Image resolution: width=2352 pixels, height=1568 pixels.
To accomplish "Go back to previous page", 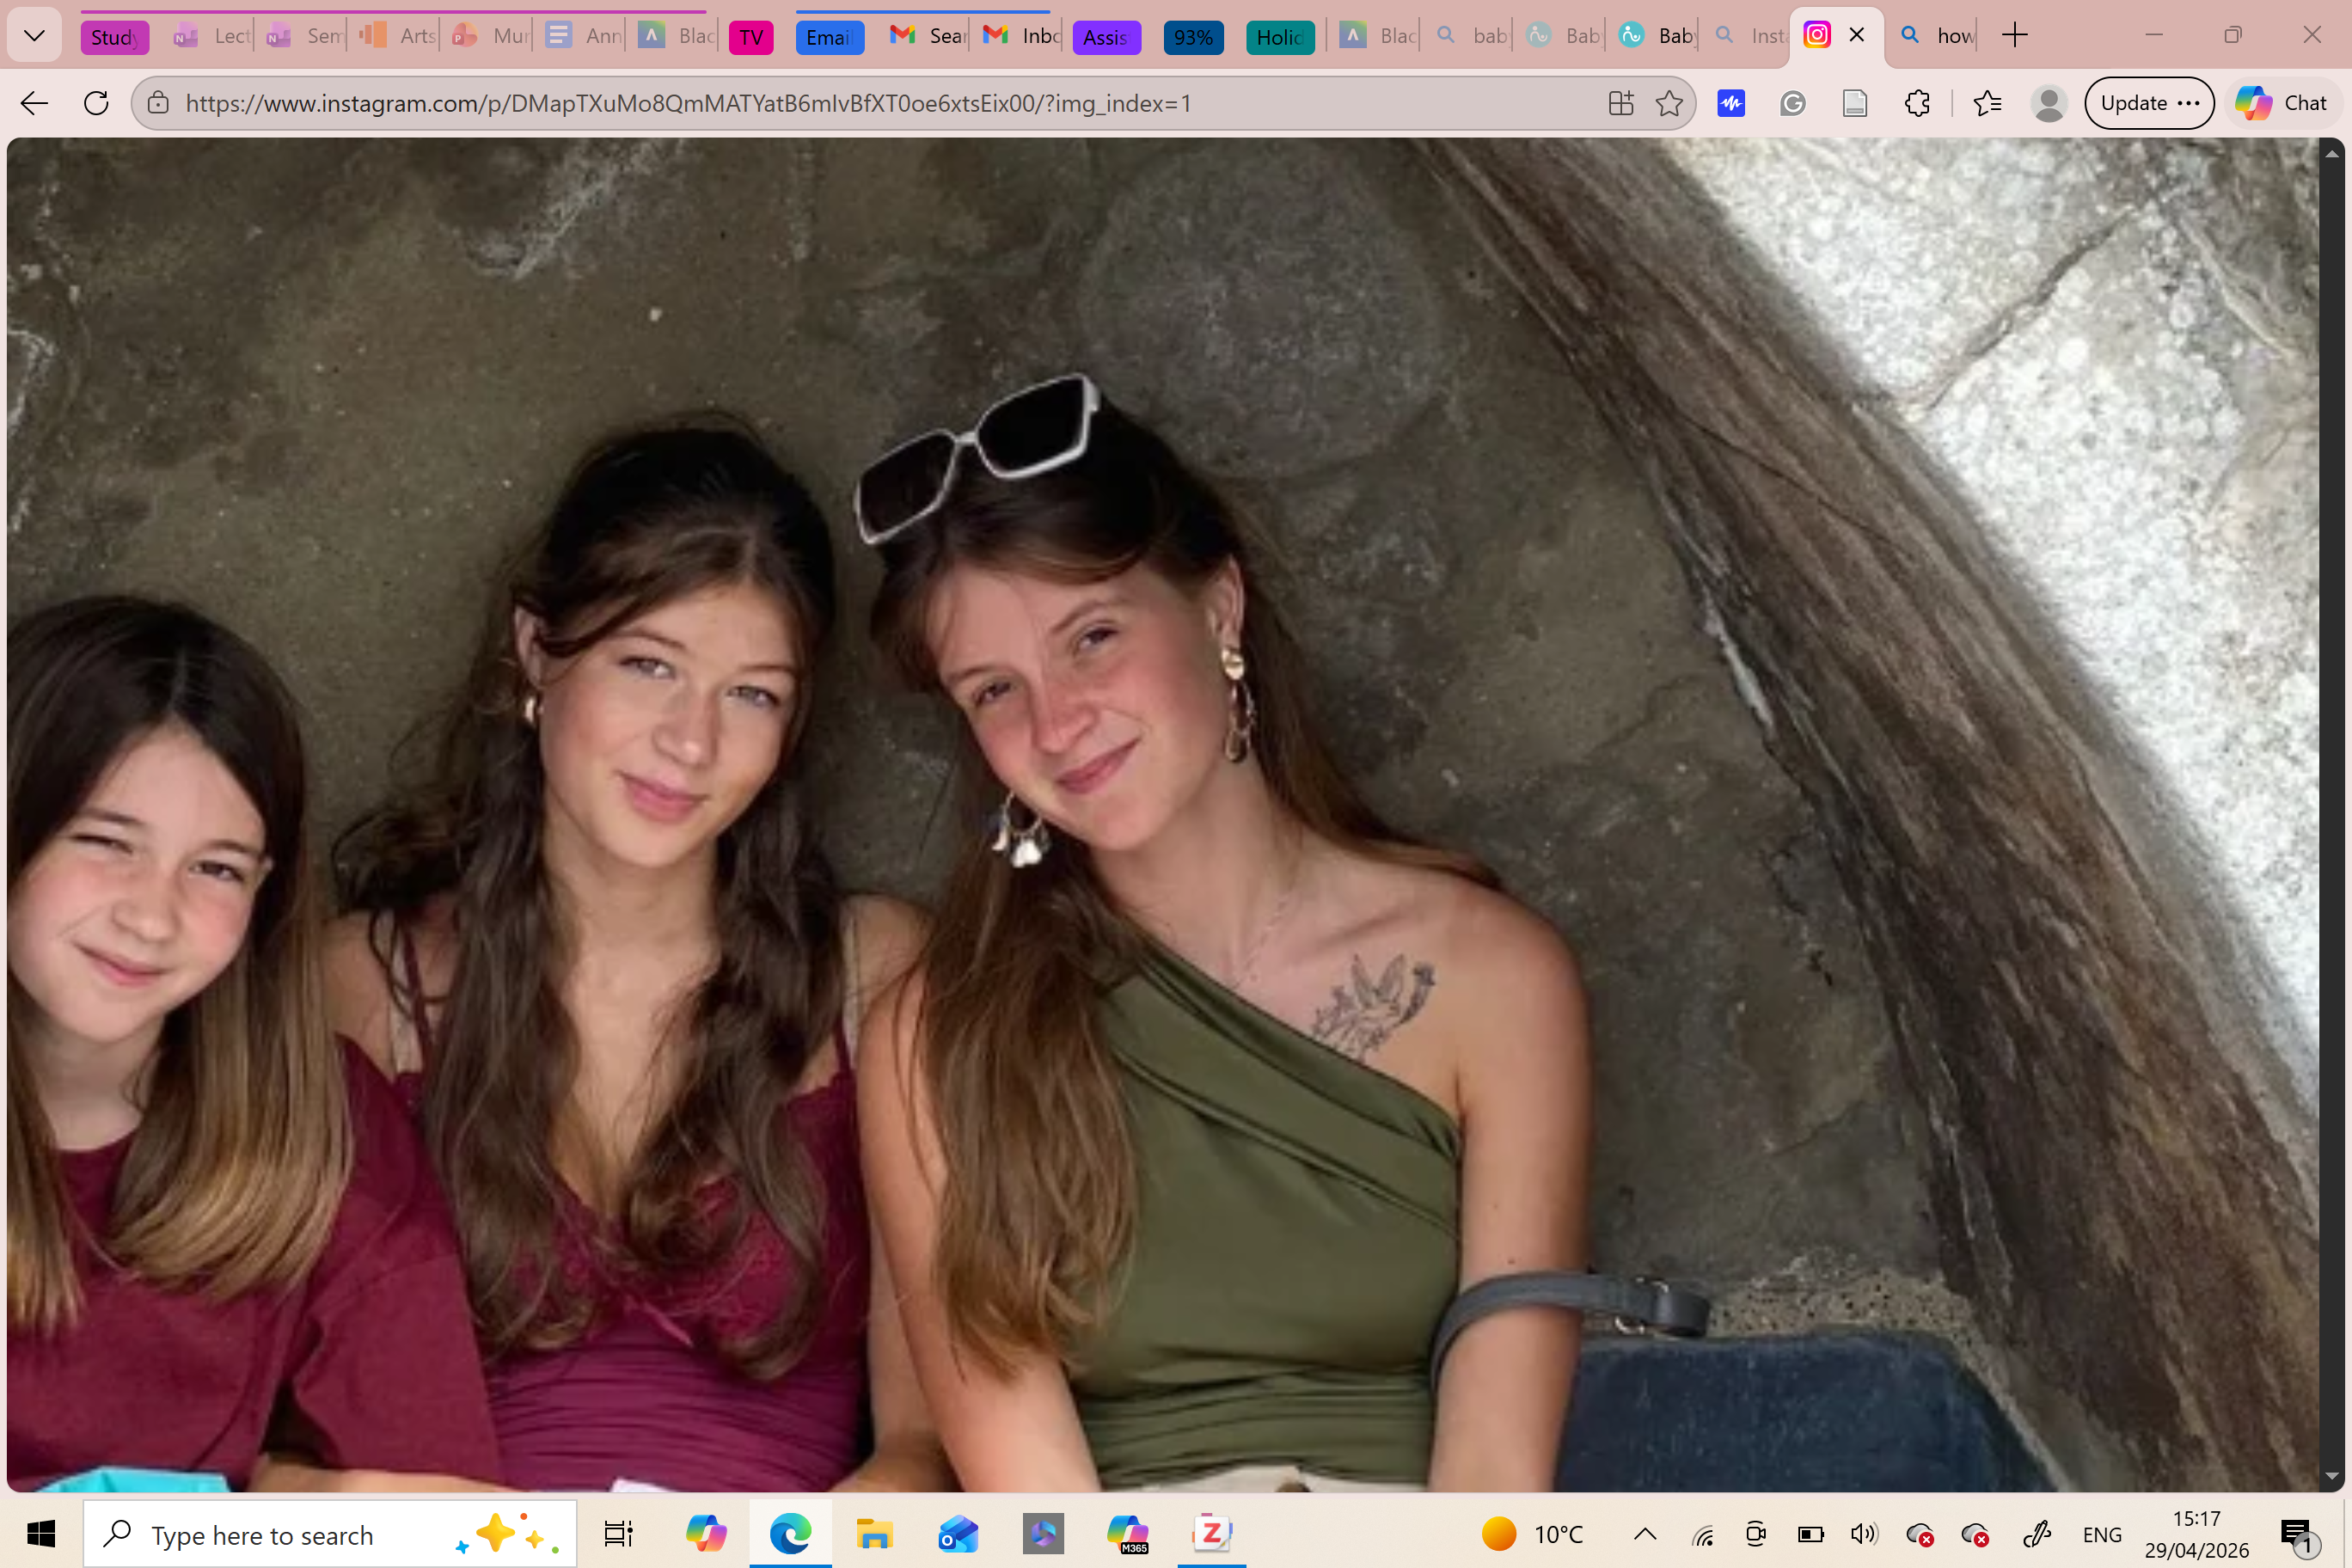I will (x=34, y=103).
